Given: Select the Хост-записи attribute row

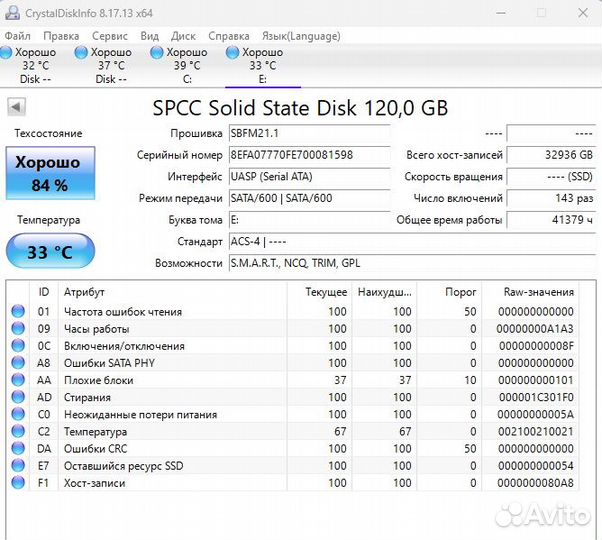Looking at the screenshot, I should pos(293,482).
